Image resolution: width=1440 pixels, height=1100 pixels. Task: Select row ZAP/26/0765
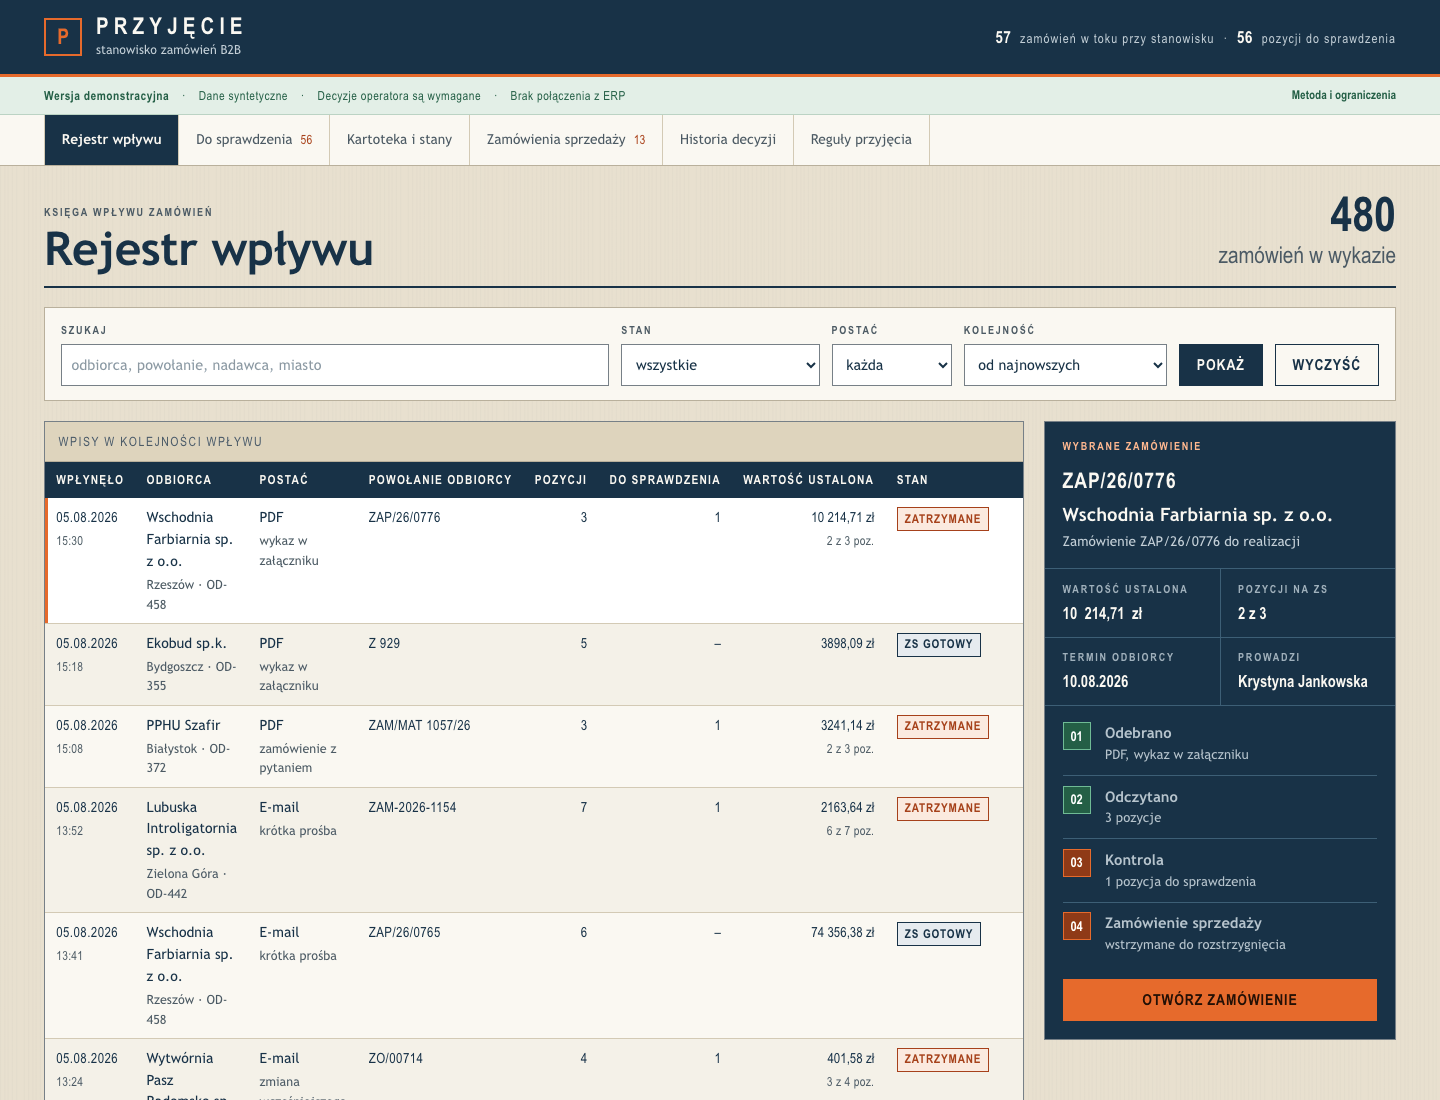[534, 975]
